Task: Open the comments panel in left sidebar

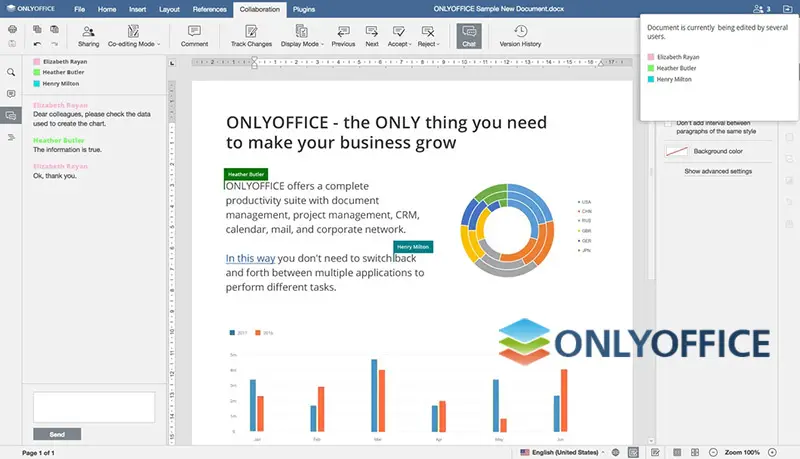Action: 11,94
